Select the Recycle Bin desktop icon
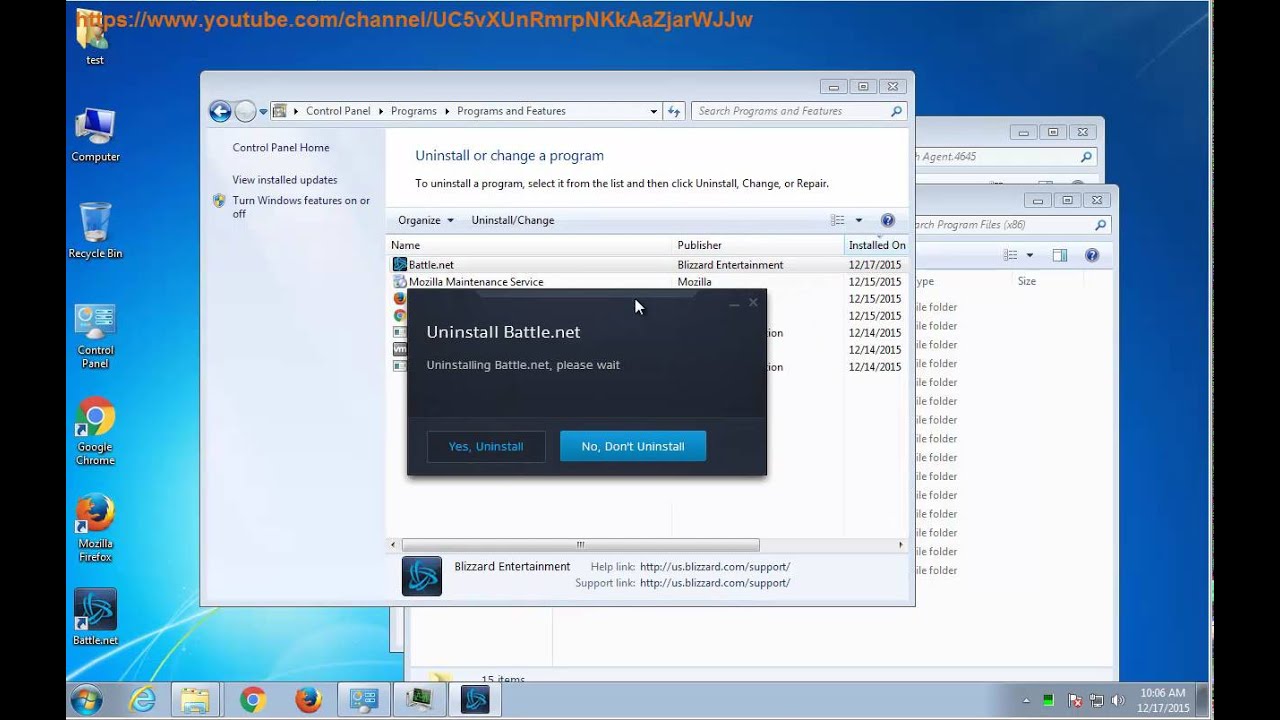 click(95, 231)
